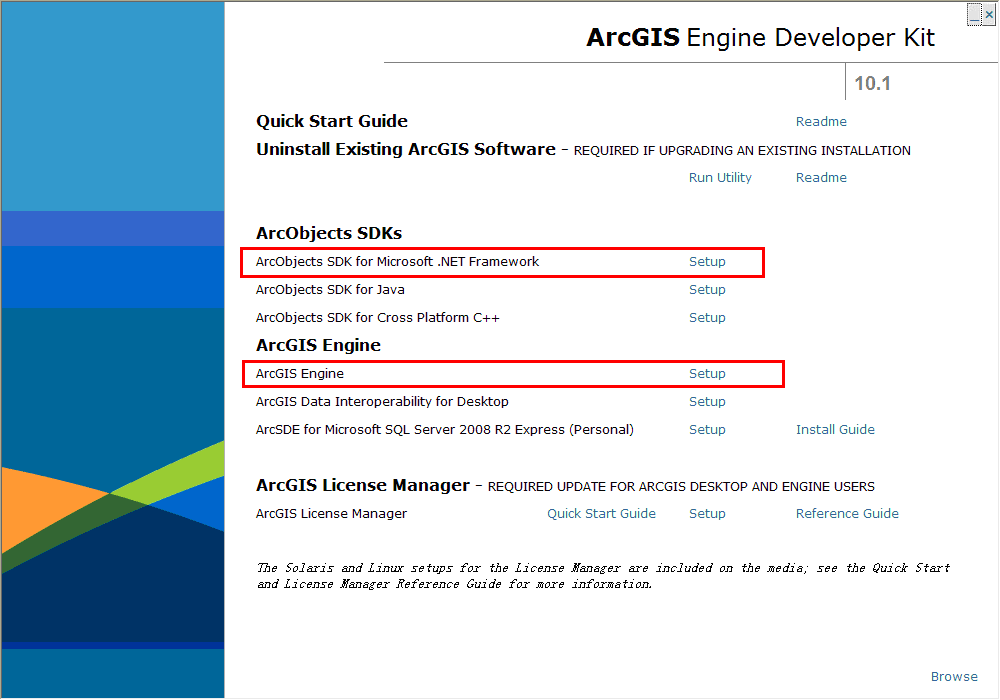Click the 'Uninstall Existing ArcGIS Software' heading
1000x700 pixels.
point(406,149)
